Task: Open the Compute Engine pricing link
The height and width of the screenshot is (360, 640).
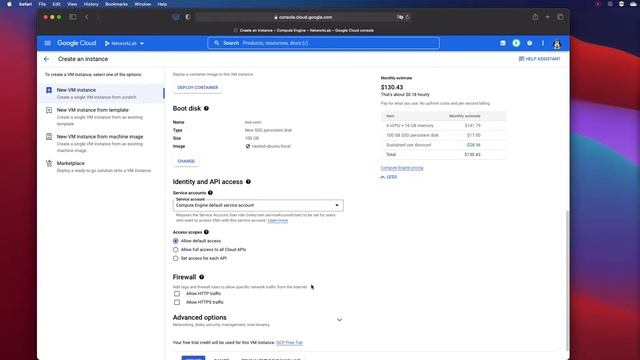Action: coord(402,168)
